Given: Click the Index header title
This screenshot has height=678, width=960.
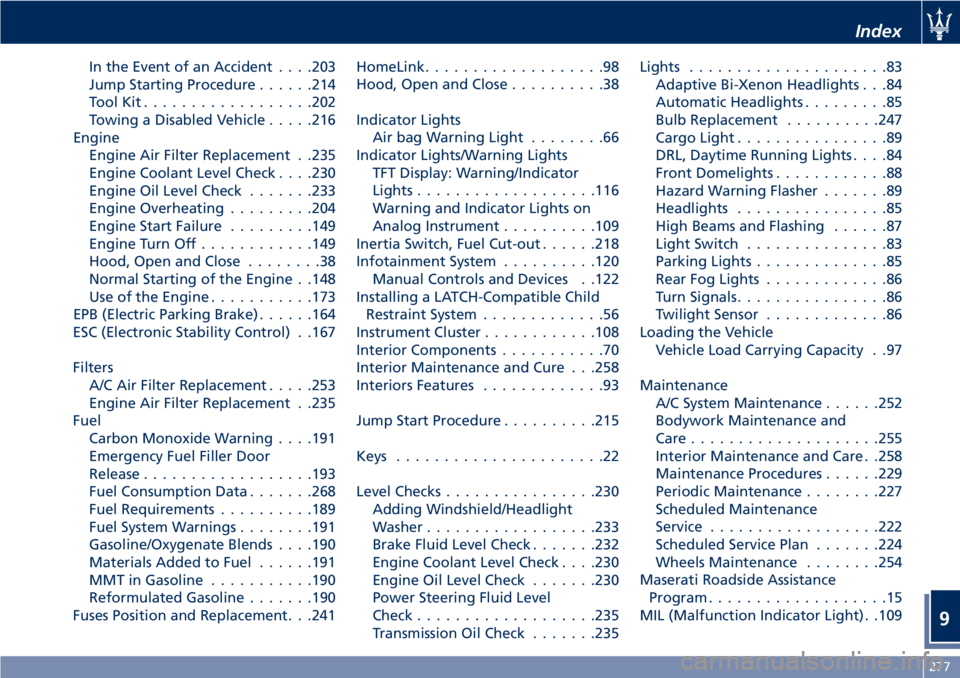Looking at the screenshot, I should (878, 31).
